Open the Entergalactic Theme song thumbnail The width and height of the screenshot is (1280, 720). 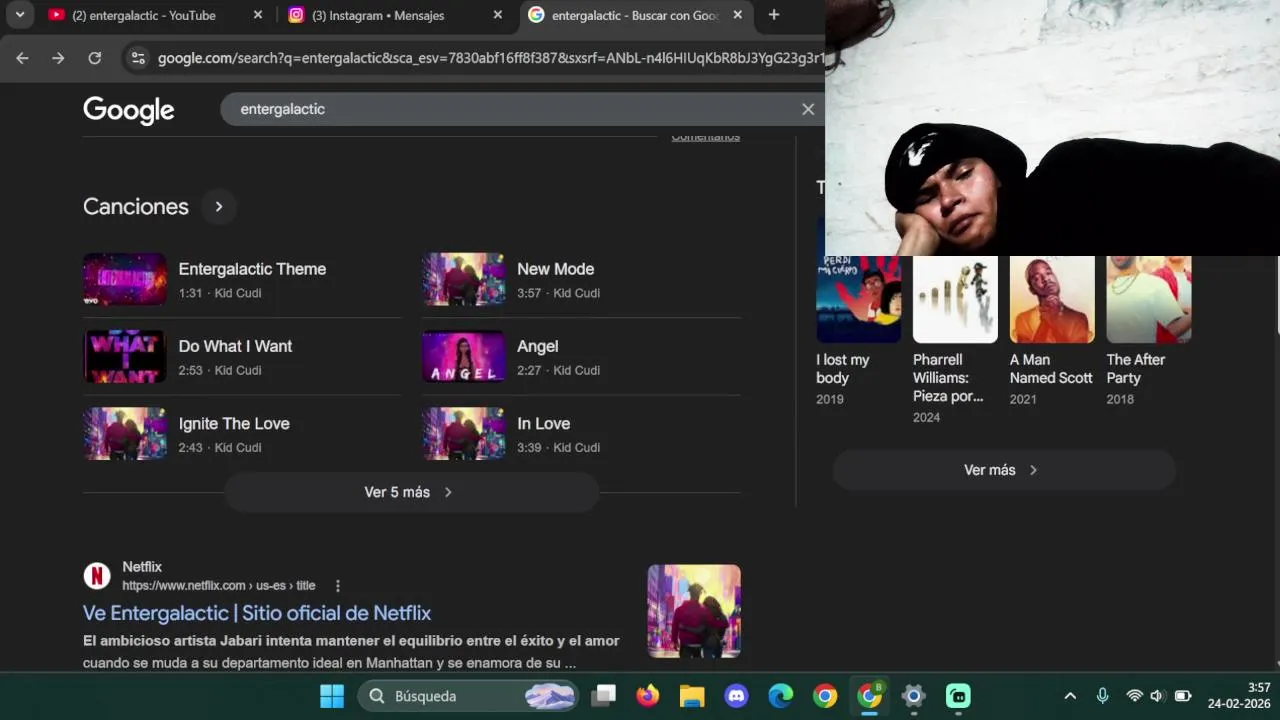[x=125, y=279]
